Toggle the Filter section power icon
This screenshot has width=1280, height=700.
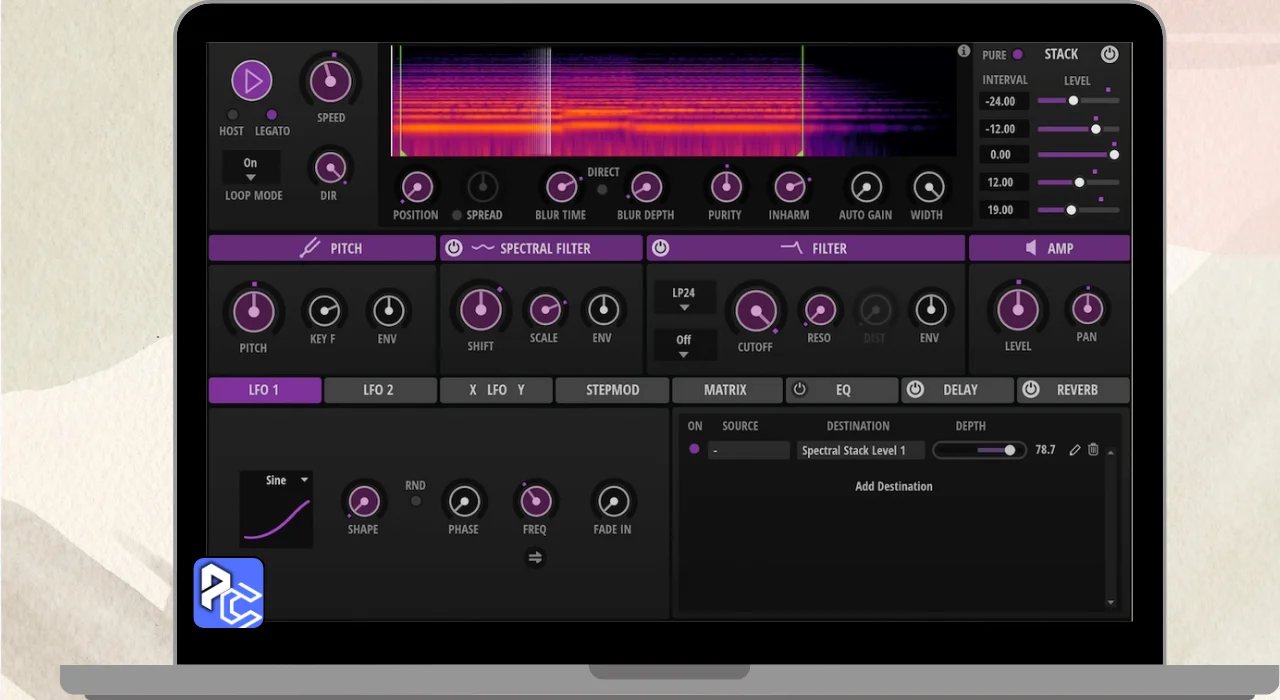[660, 248]
